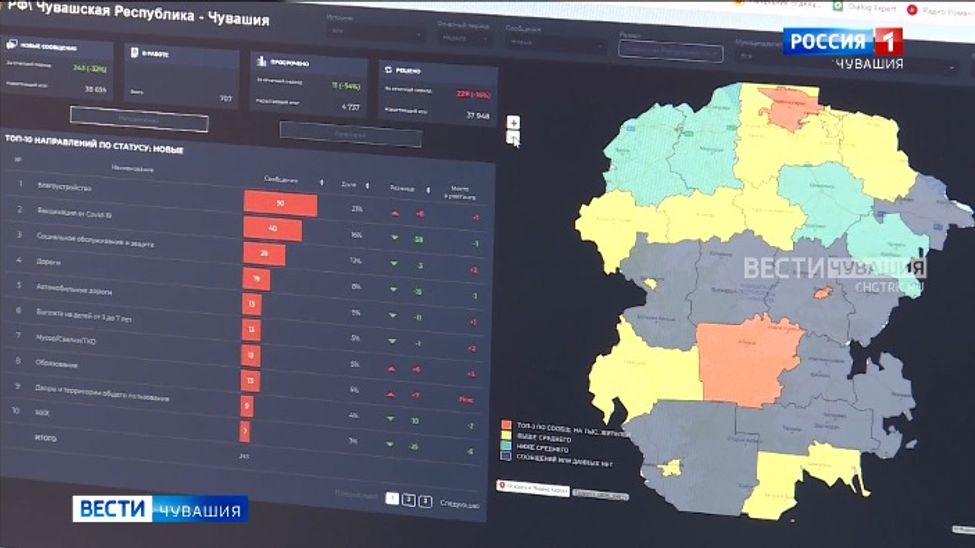Image resolution: width=975 pixels, height=548 pixels.
Task: Click the orange top-3 legend swatch
Action: coord(507,425)
